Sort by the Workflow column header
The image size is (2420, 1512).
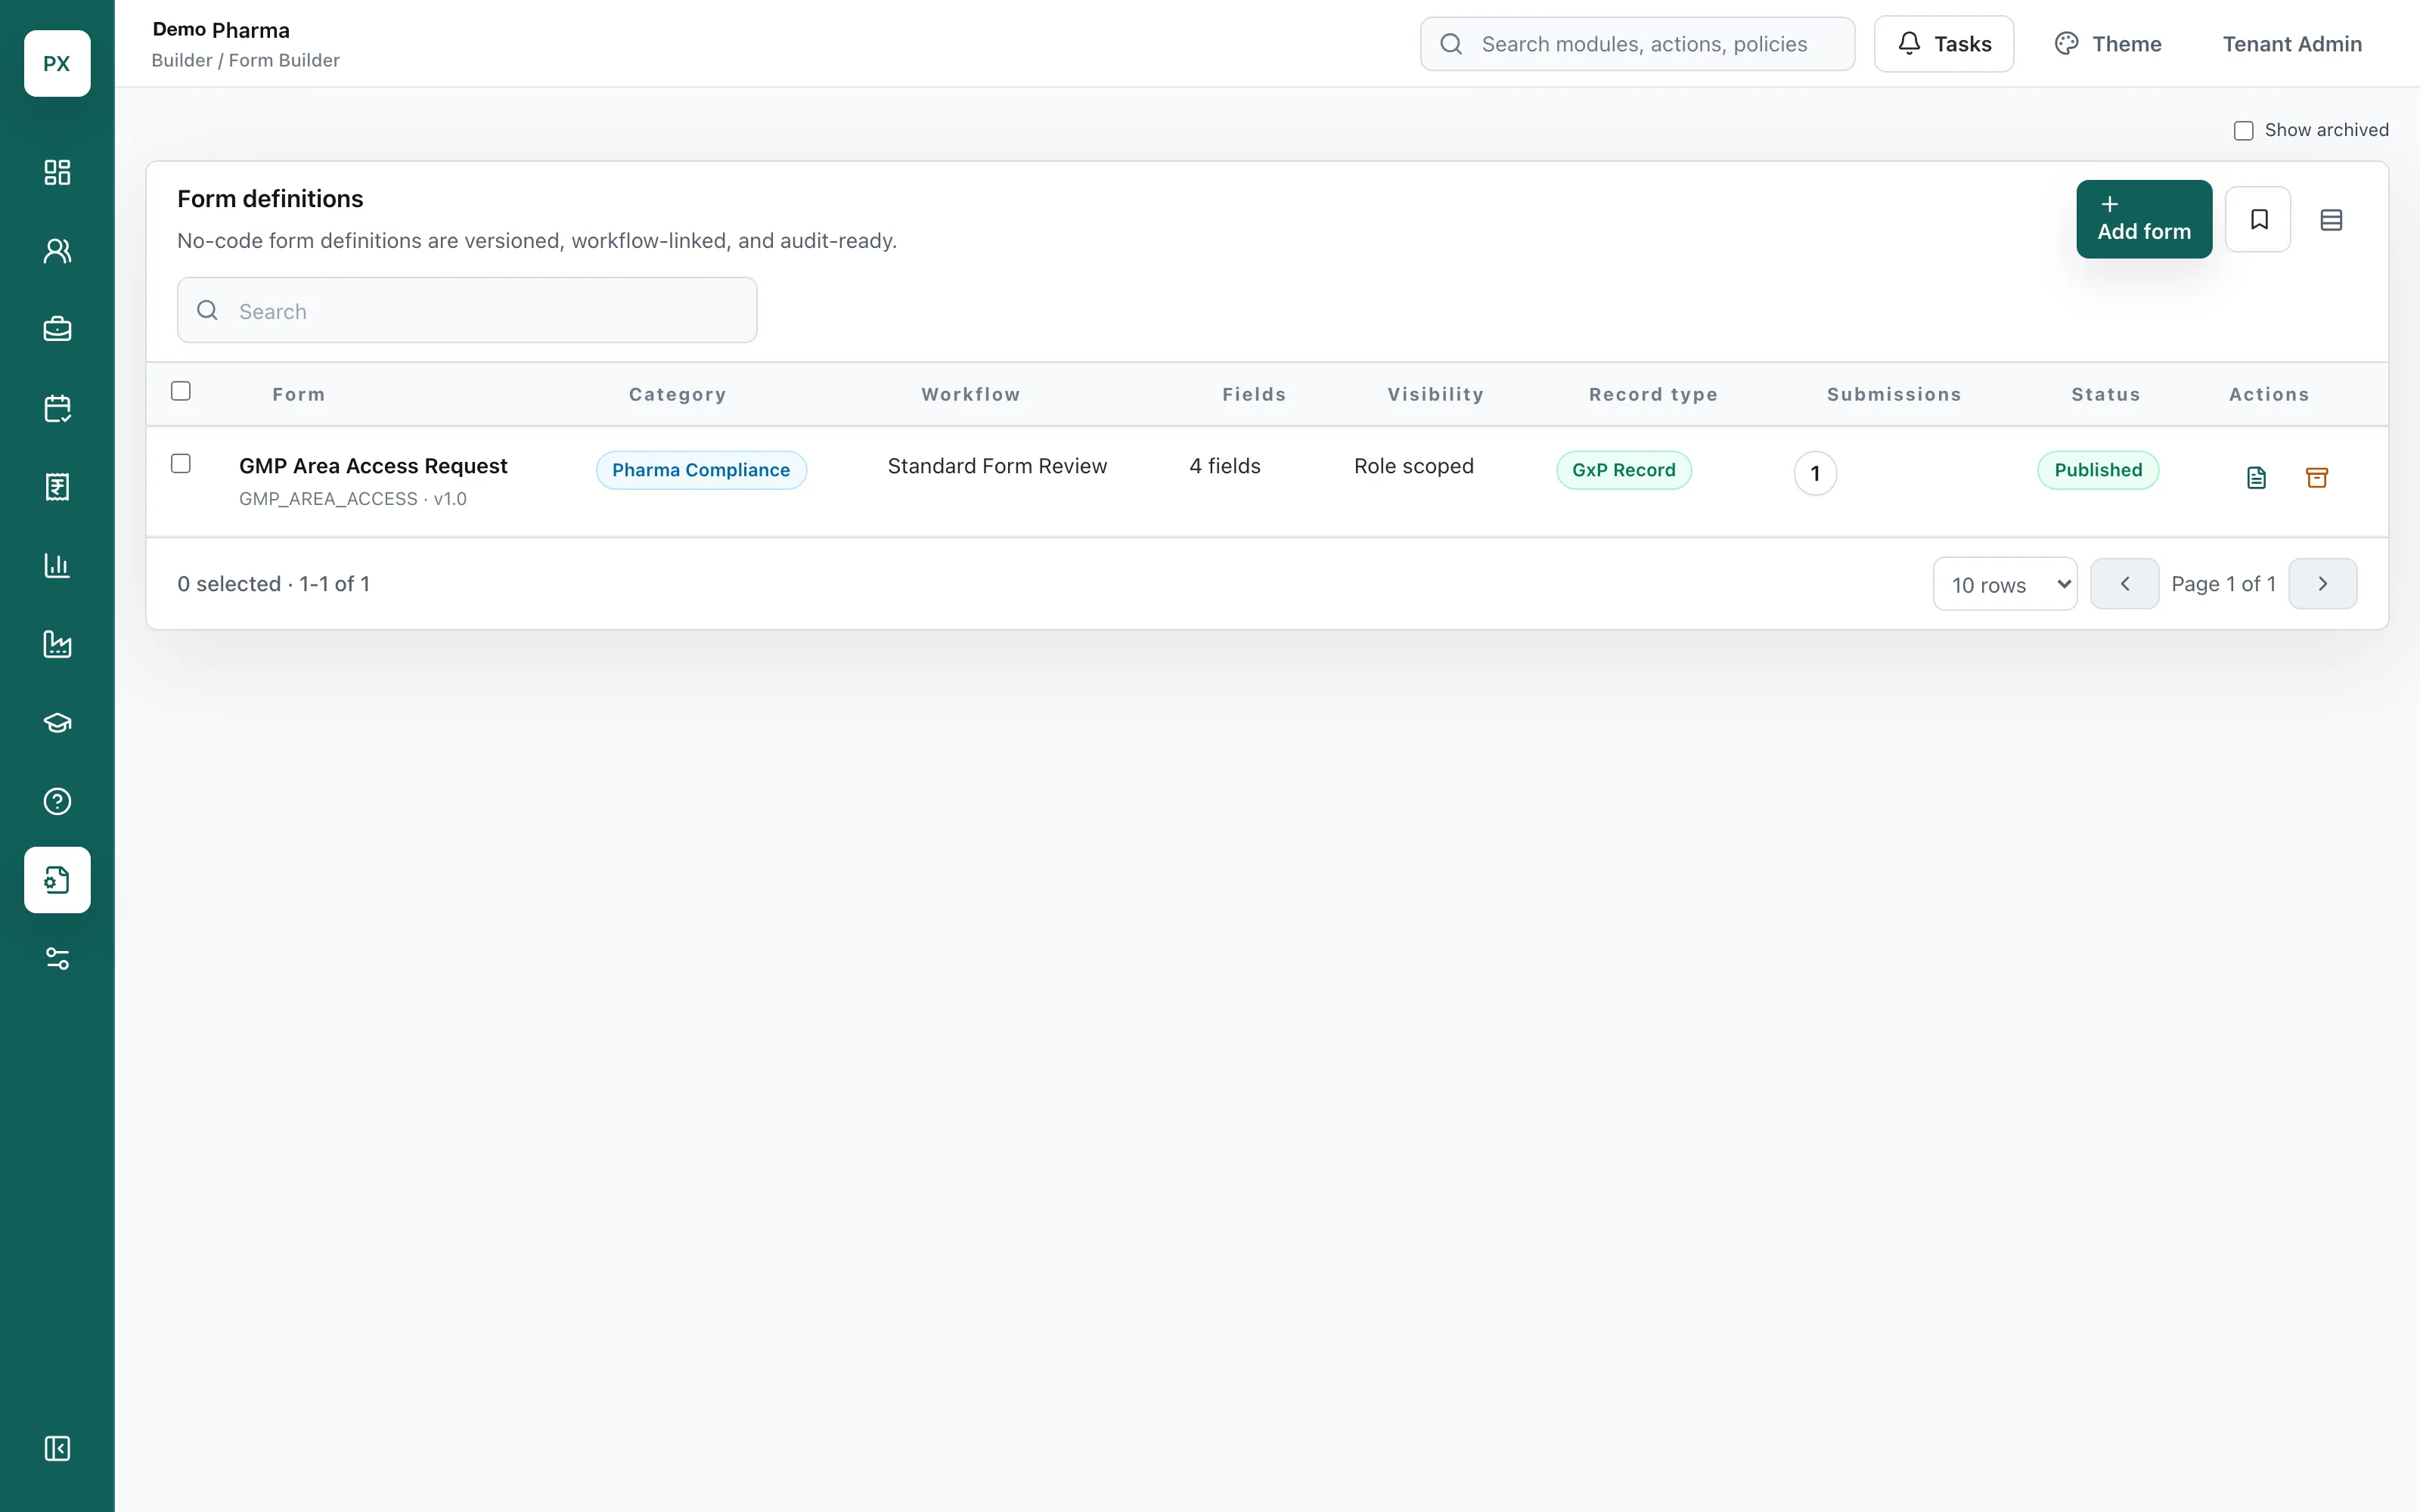point(971,395)
